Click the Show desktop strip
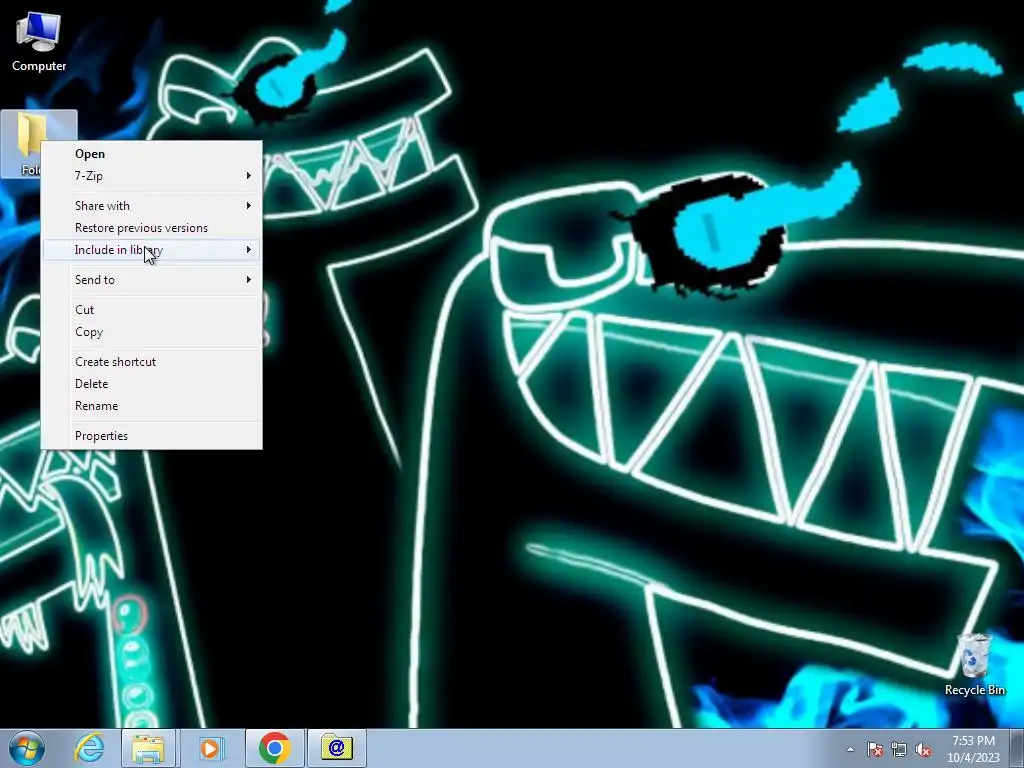Viewport: 1024px width, 768px height. 1017,748
